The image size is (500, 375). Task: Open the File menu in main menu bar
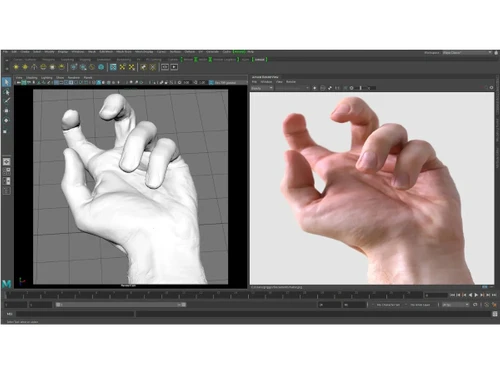point(5,52)
